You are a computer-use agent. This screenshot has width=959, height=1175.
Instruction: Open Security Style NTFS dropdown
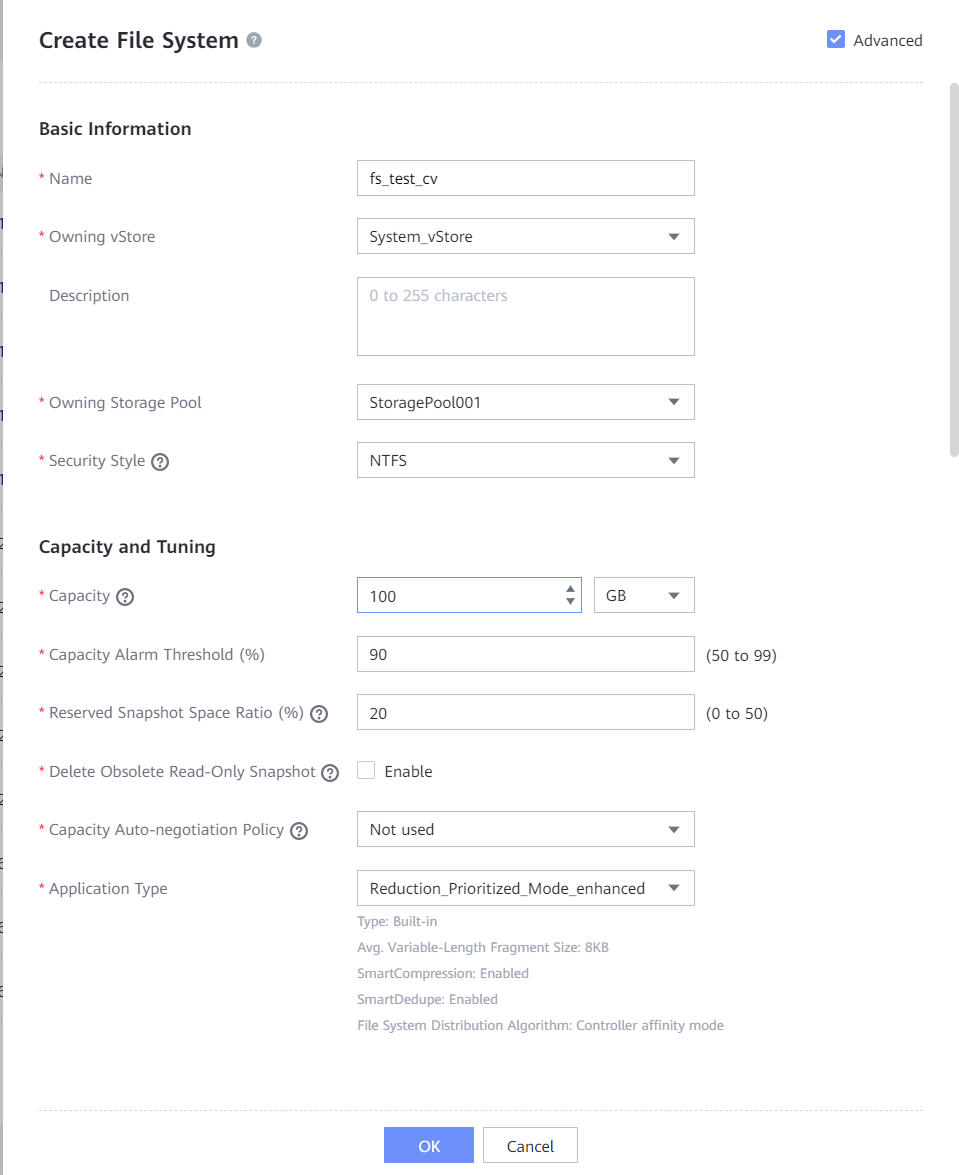click(x=525, y=461)
